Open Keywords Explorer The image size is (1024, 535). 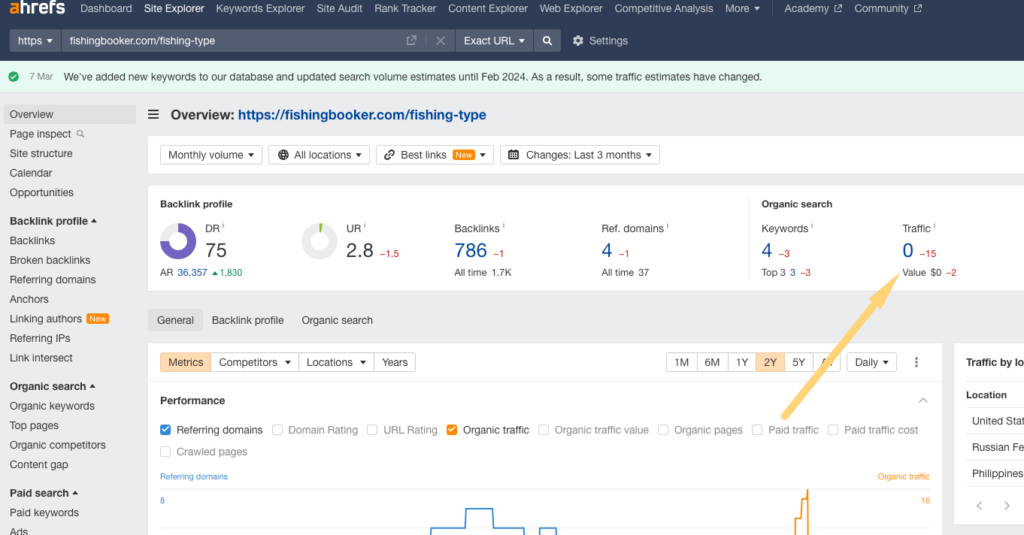[x=260, y=8]
